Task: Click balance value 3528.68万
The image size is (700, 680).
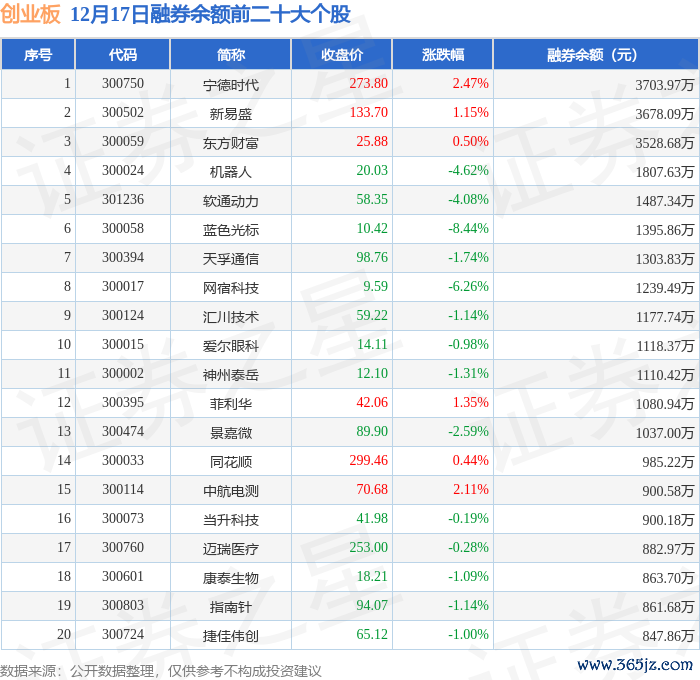Action: (x=665, y=143)
